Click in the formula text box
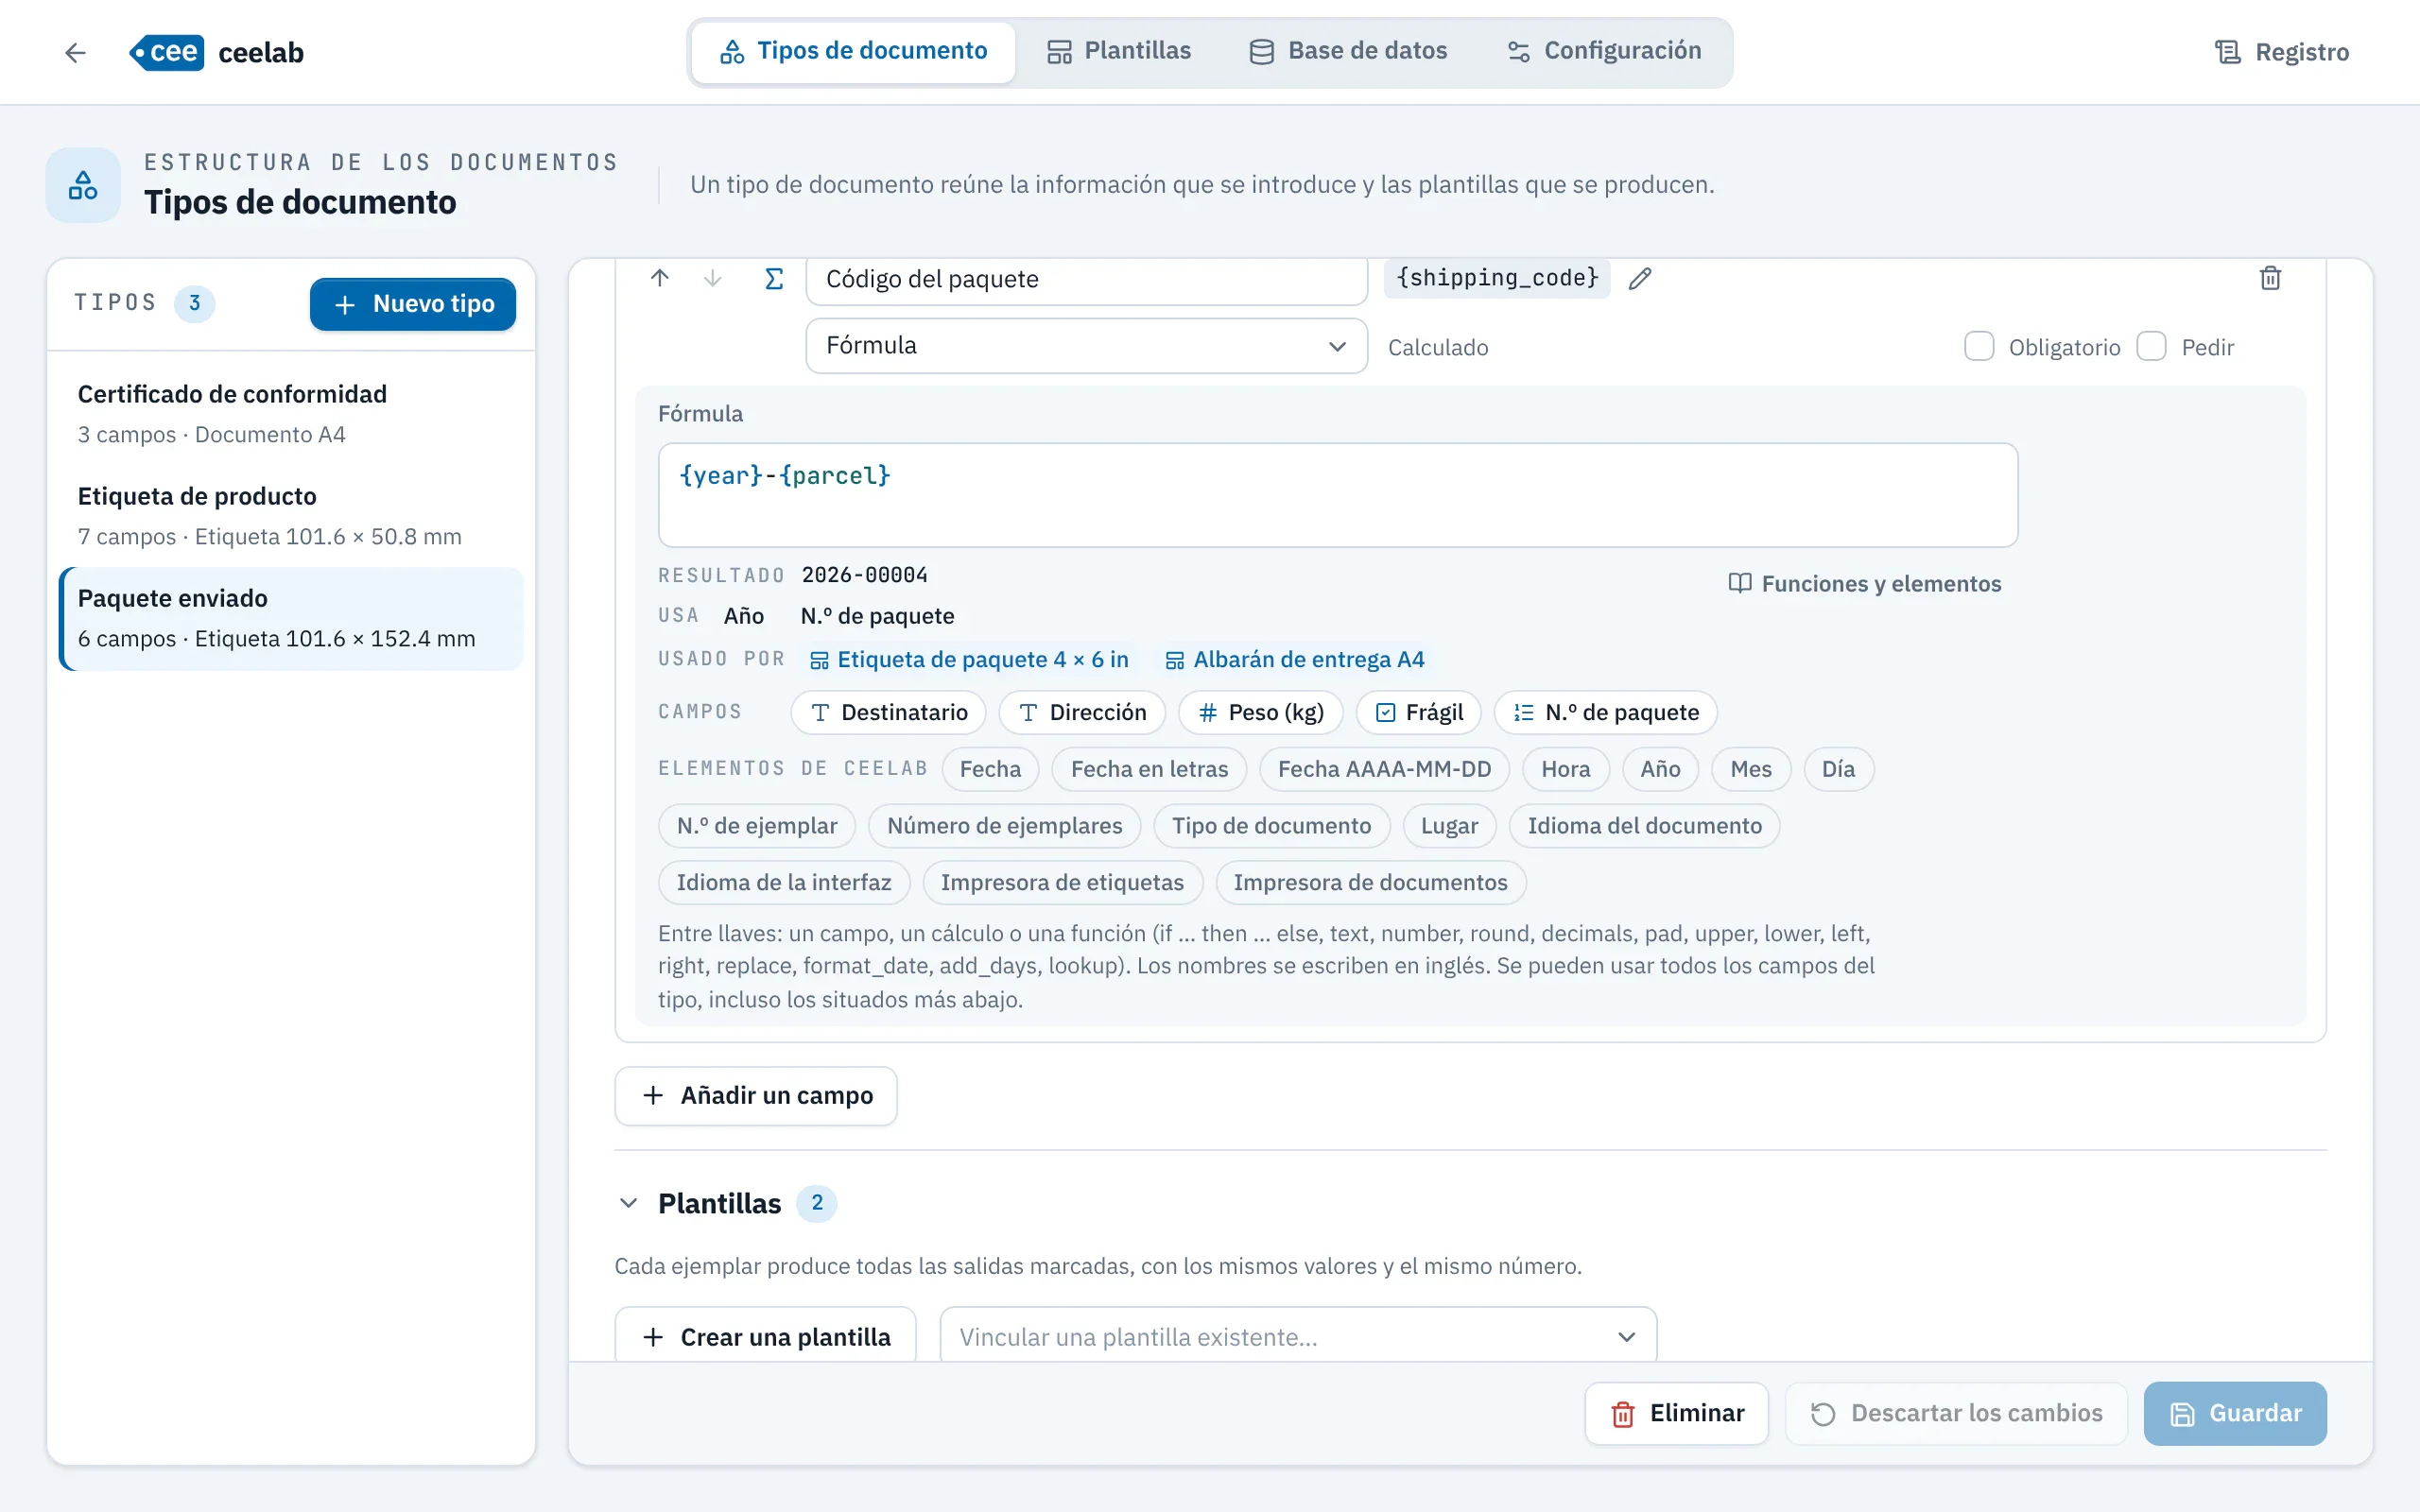The image size is (2420, 1512). click(x=1338, y=495)
